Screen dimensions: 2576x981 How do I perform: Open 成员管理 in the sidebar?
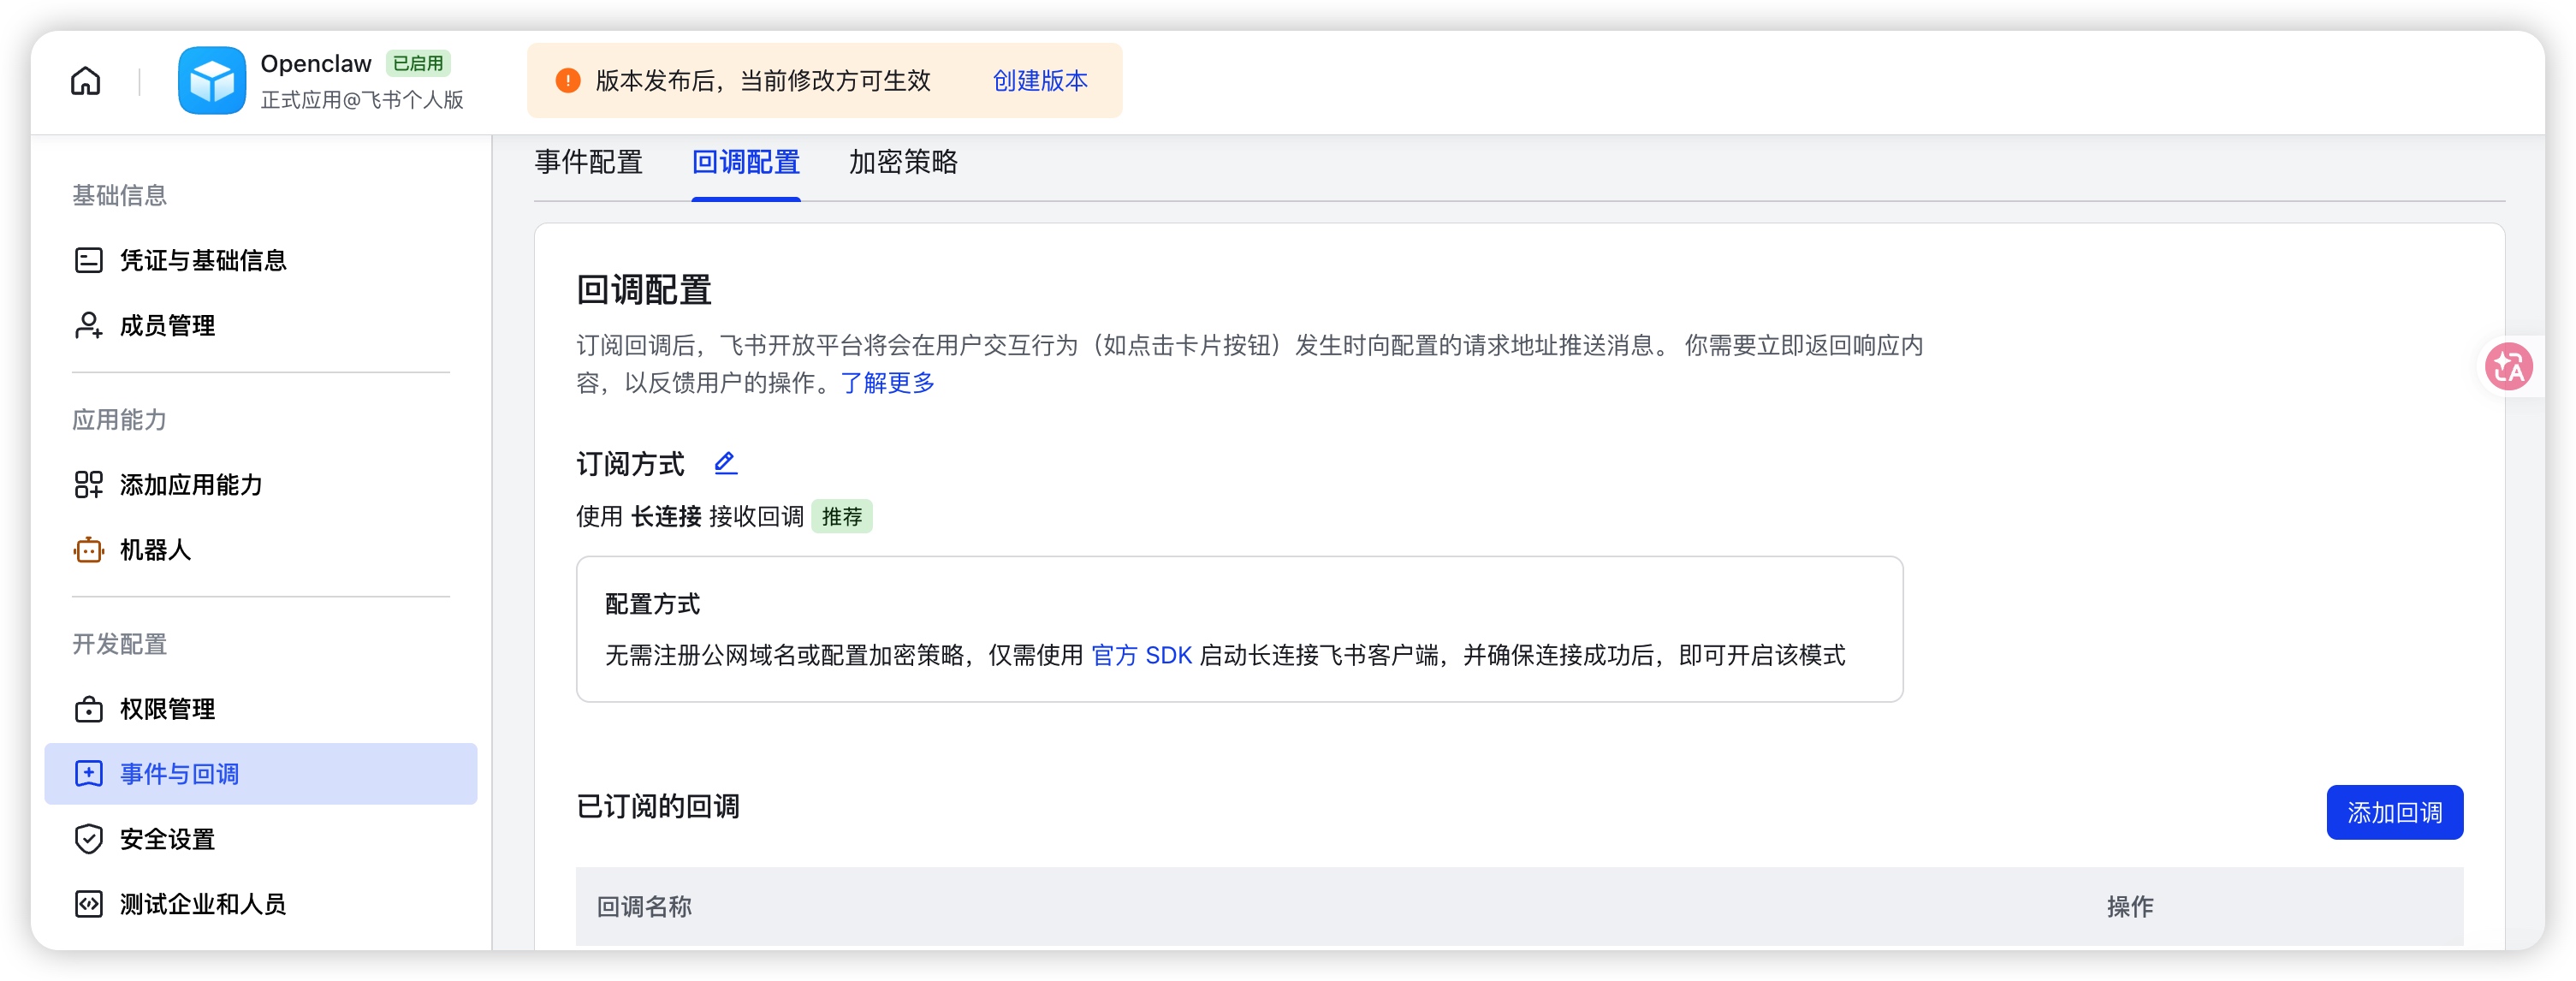point(167,326)
